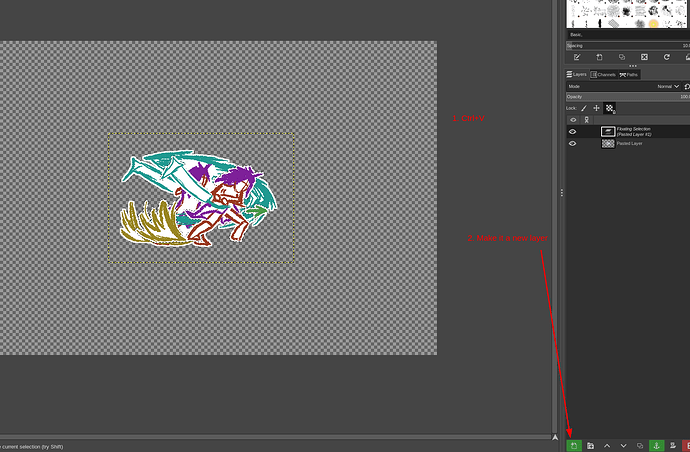Create a new brush
This screenshot has width=690, height=452.
[x=599, y=57]
